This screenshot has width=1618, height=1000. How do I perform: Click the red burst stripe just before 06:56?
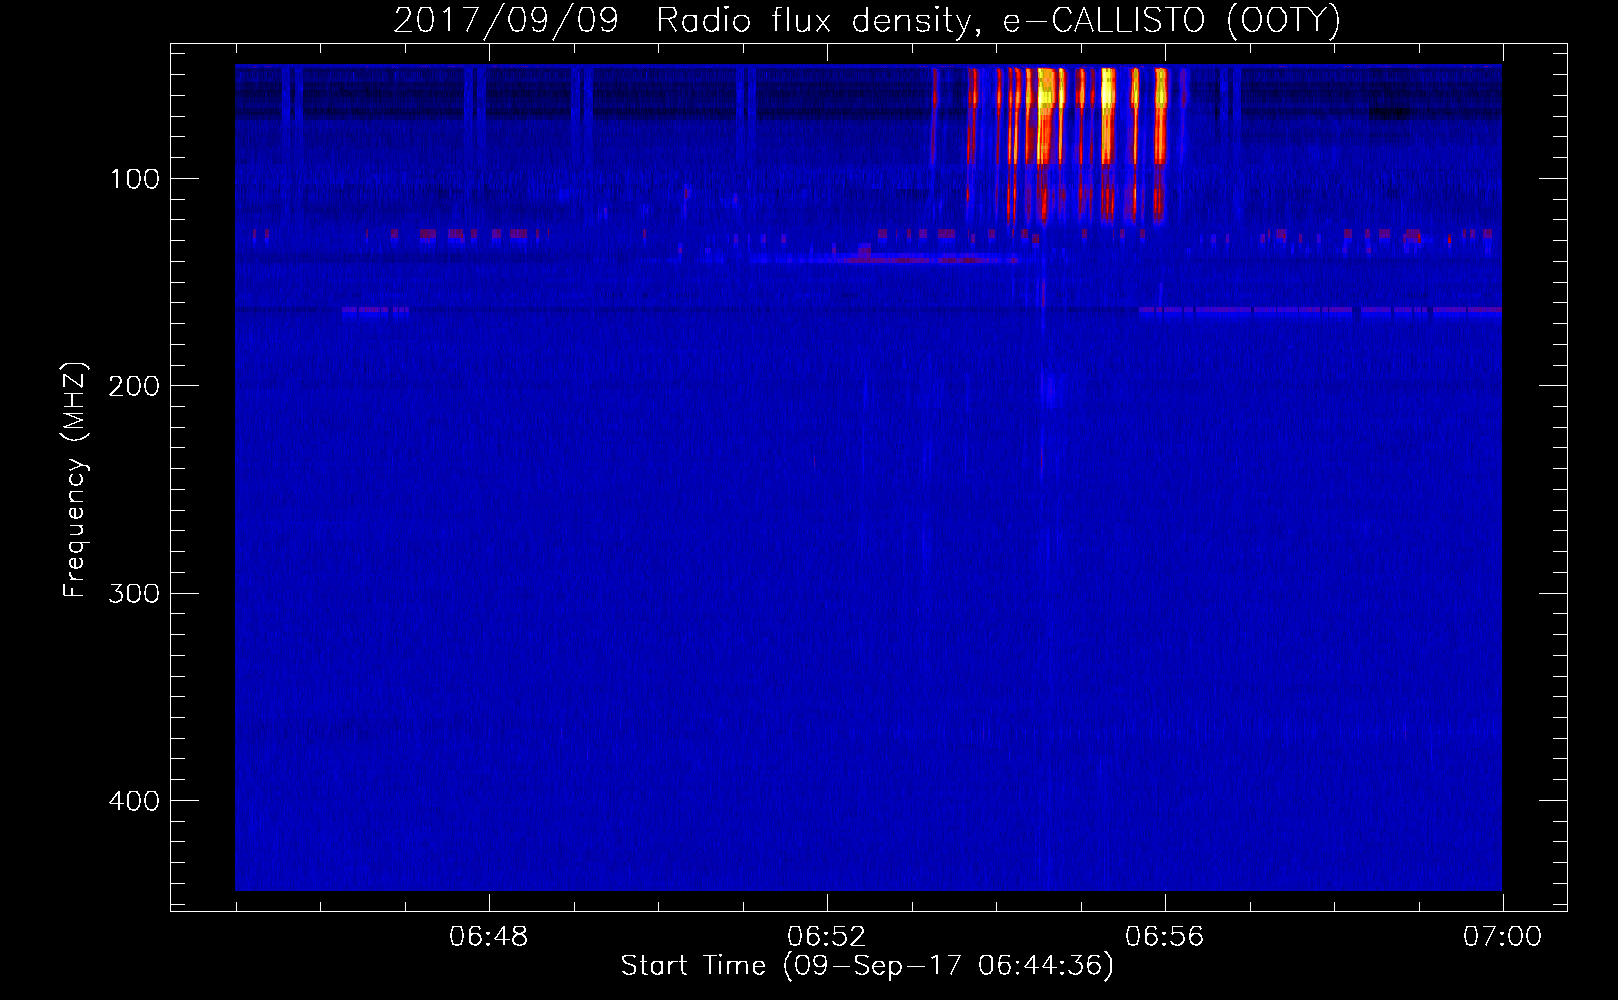click(x=1160, y=115)
